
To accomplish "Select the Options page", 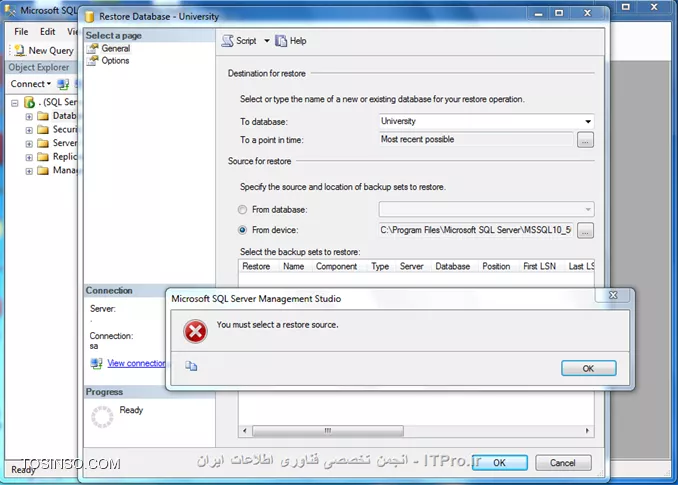I will (x=115, y=61).
